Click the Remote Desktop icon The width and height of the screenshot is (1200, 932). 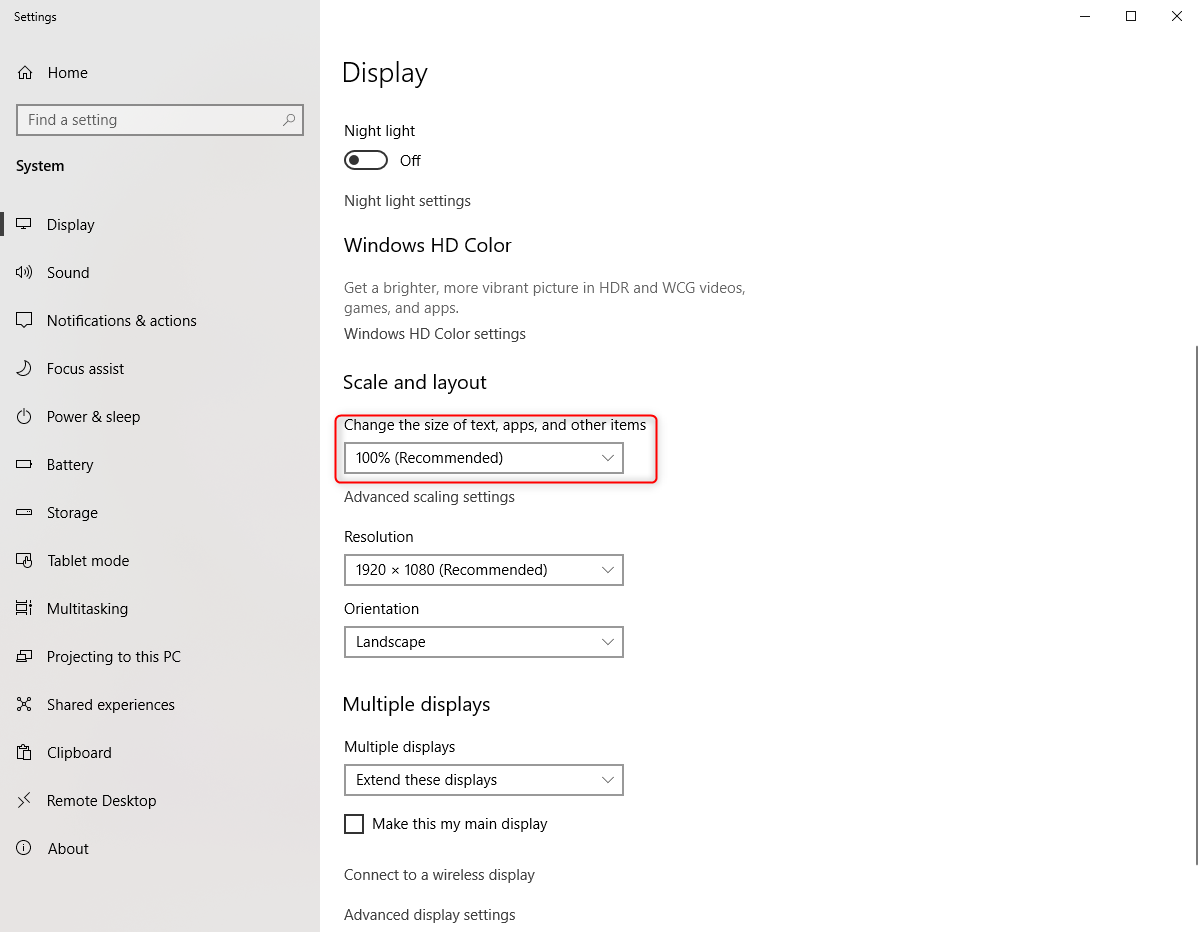click(25, 801)
